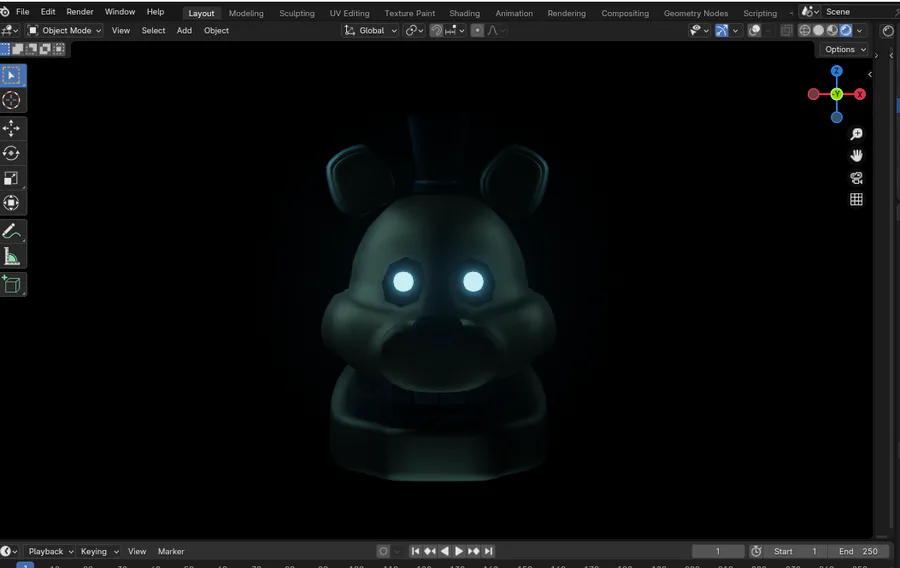900x568 pixels.
Task: Toggle viewport gizmos display
Action: (x=722, y=30)
